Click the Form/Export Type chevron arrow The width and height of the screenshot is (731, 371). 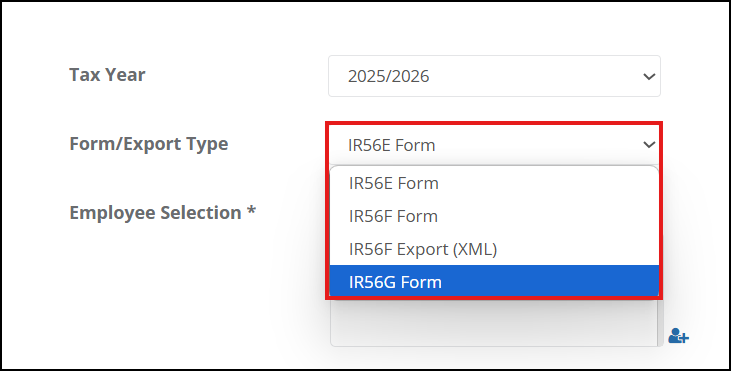click(x=649, y=145)
